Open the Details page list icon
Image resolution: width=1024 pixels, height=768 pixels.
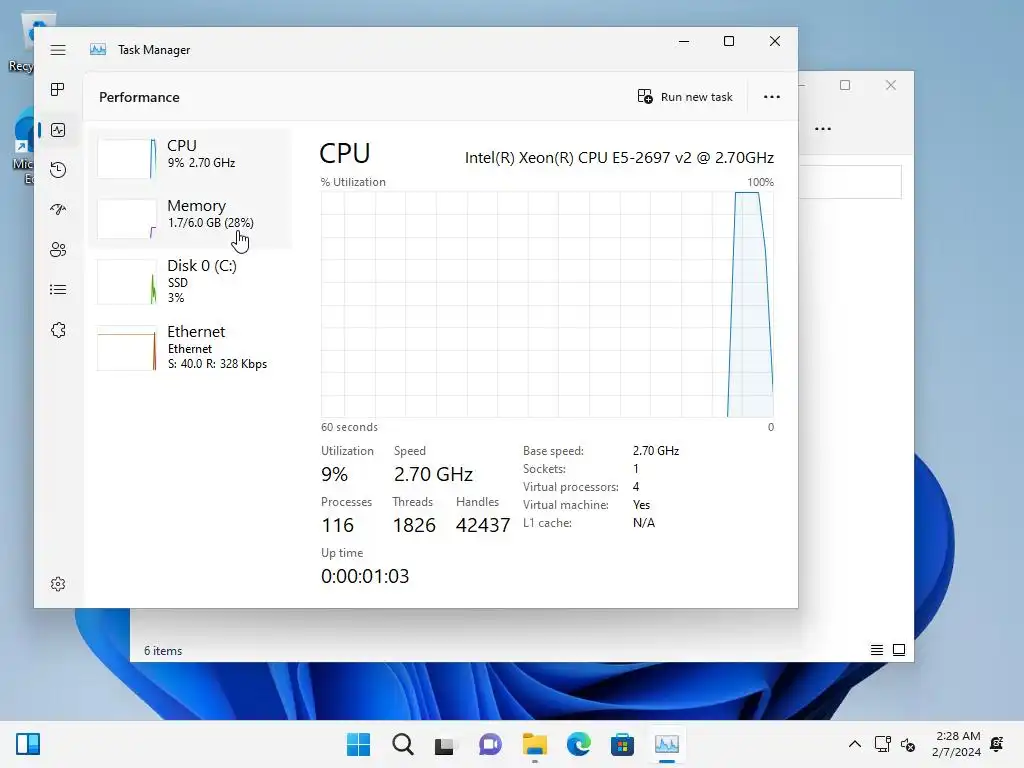[x=58, y=289]
